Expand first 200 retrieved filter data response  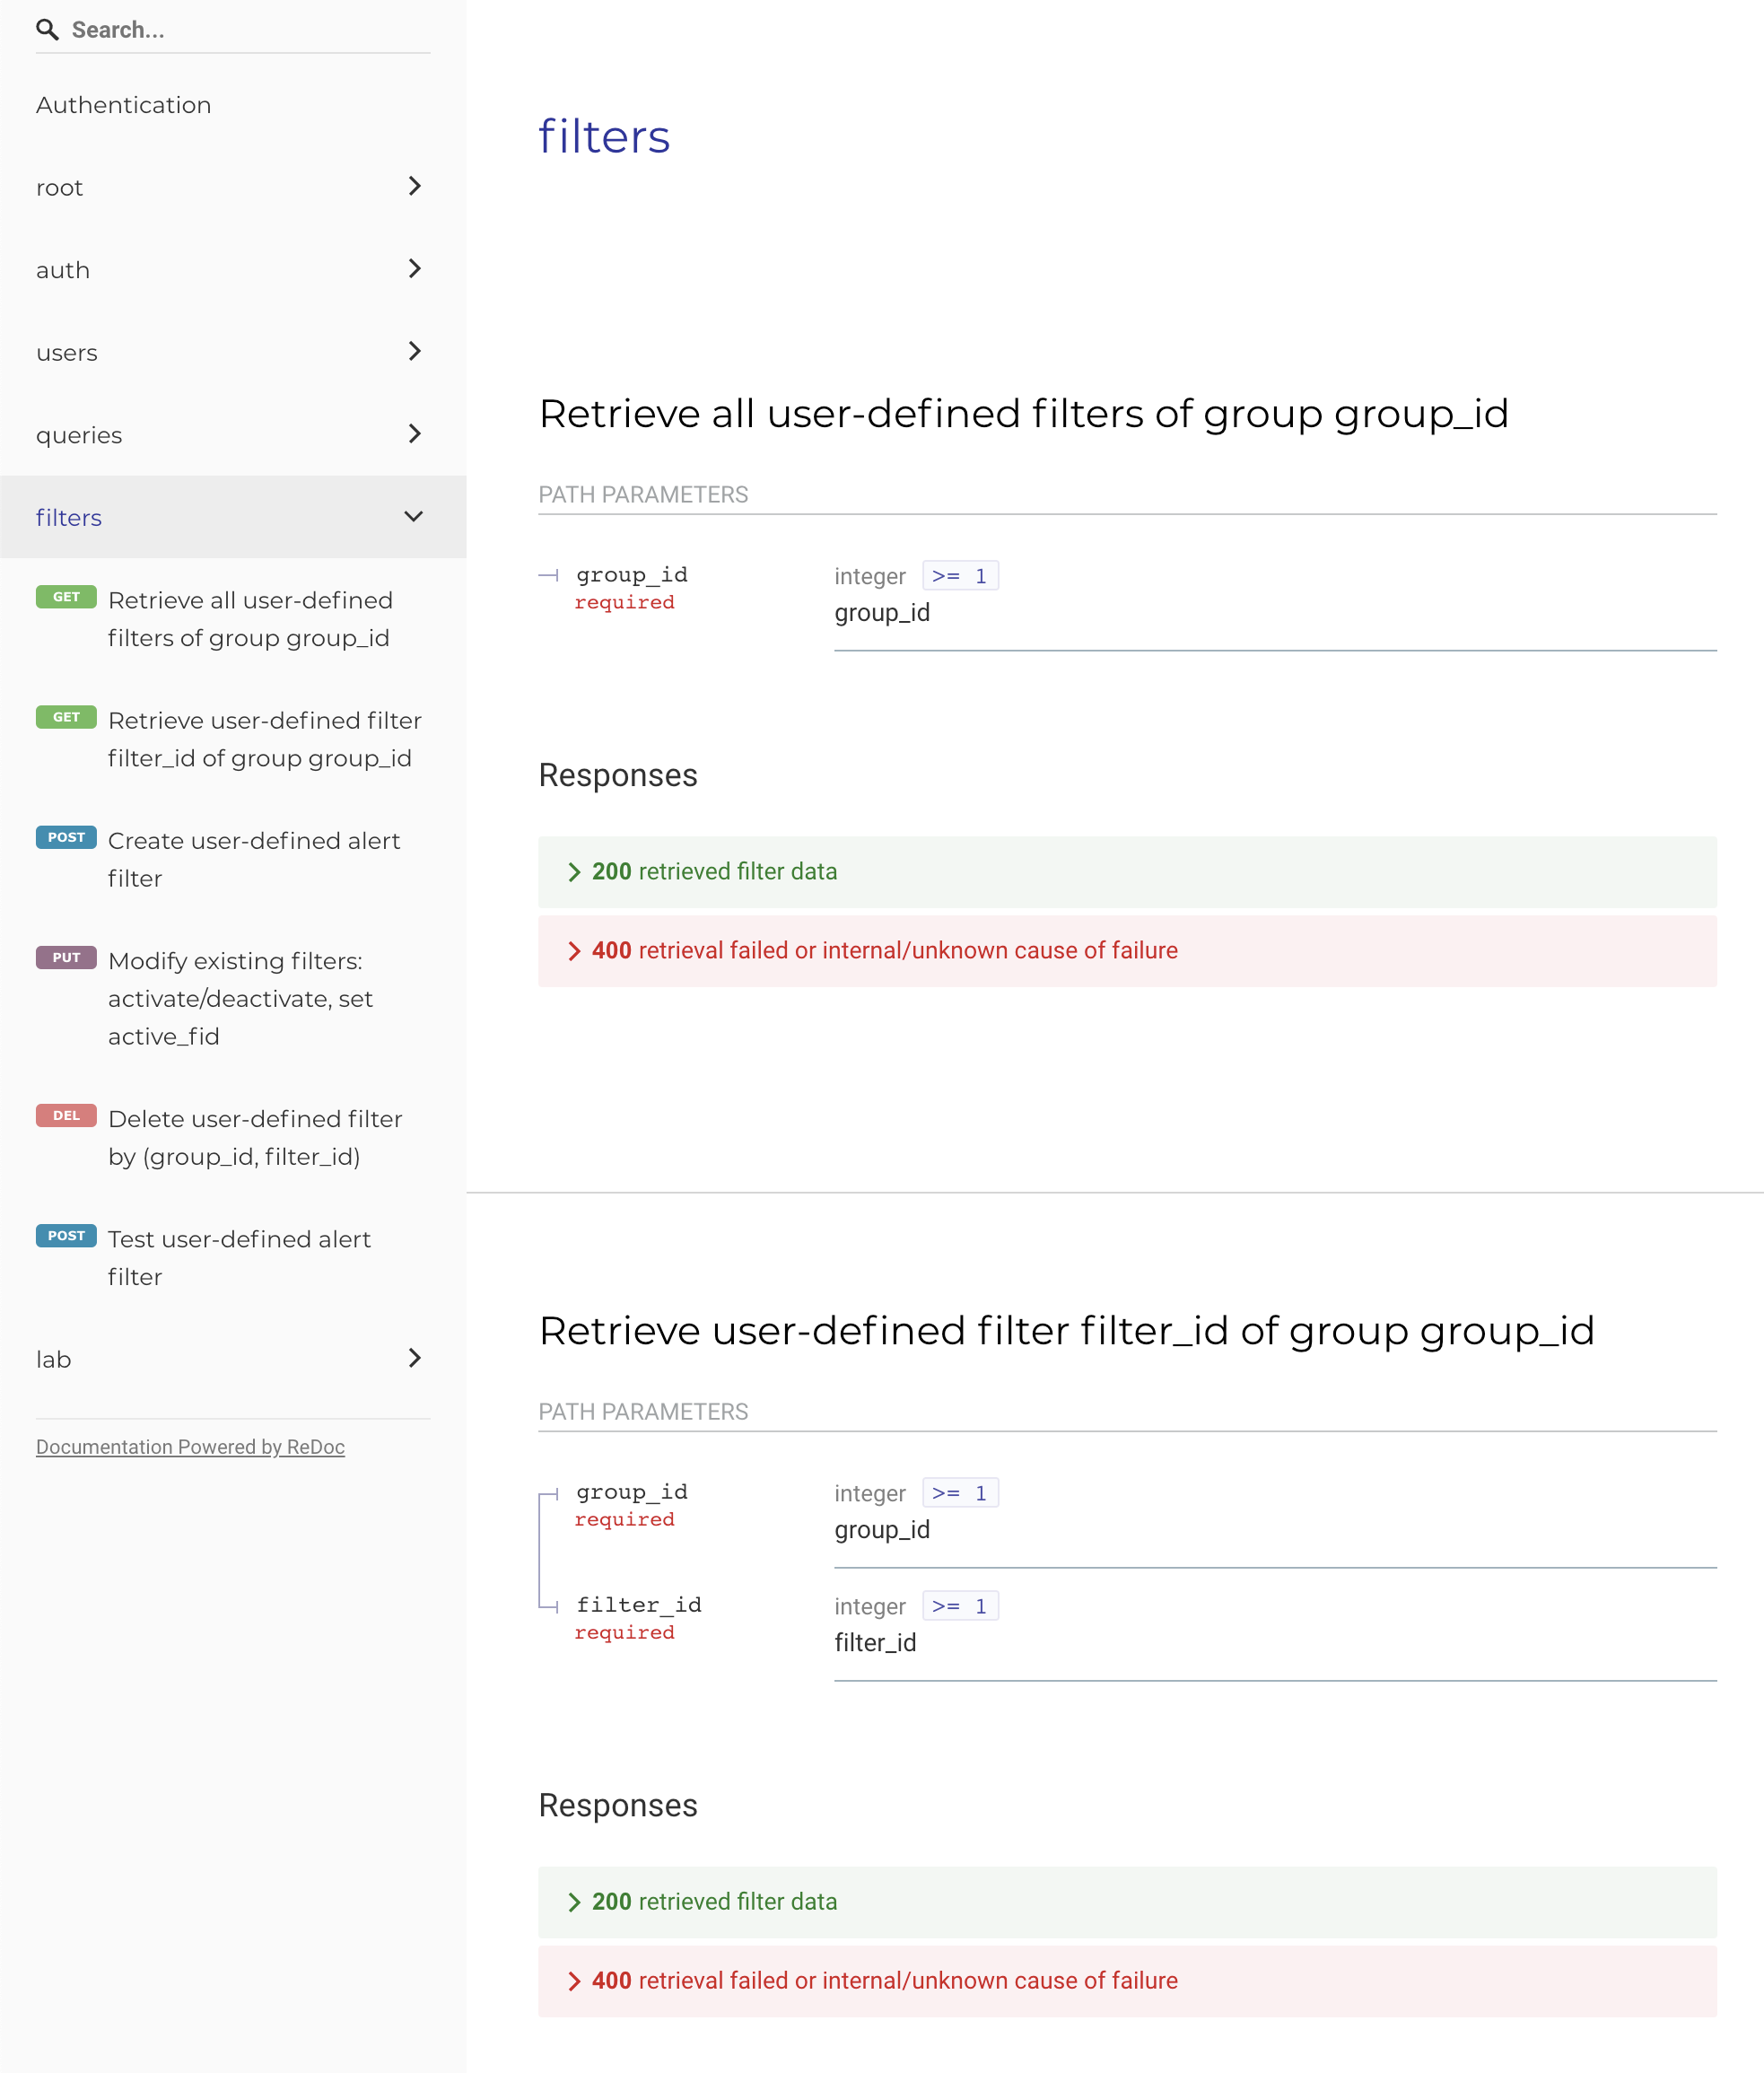(x=1127, y=872)
